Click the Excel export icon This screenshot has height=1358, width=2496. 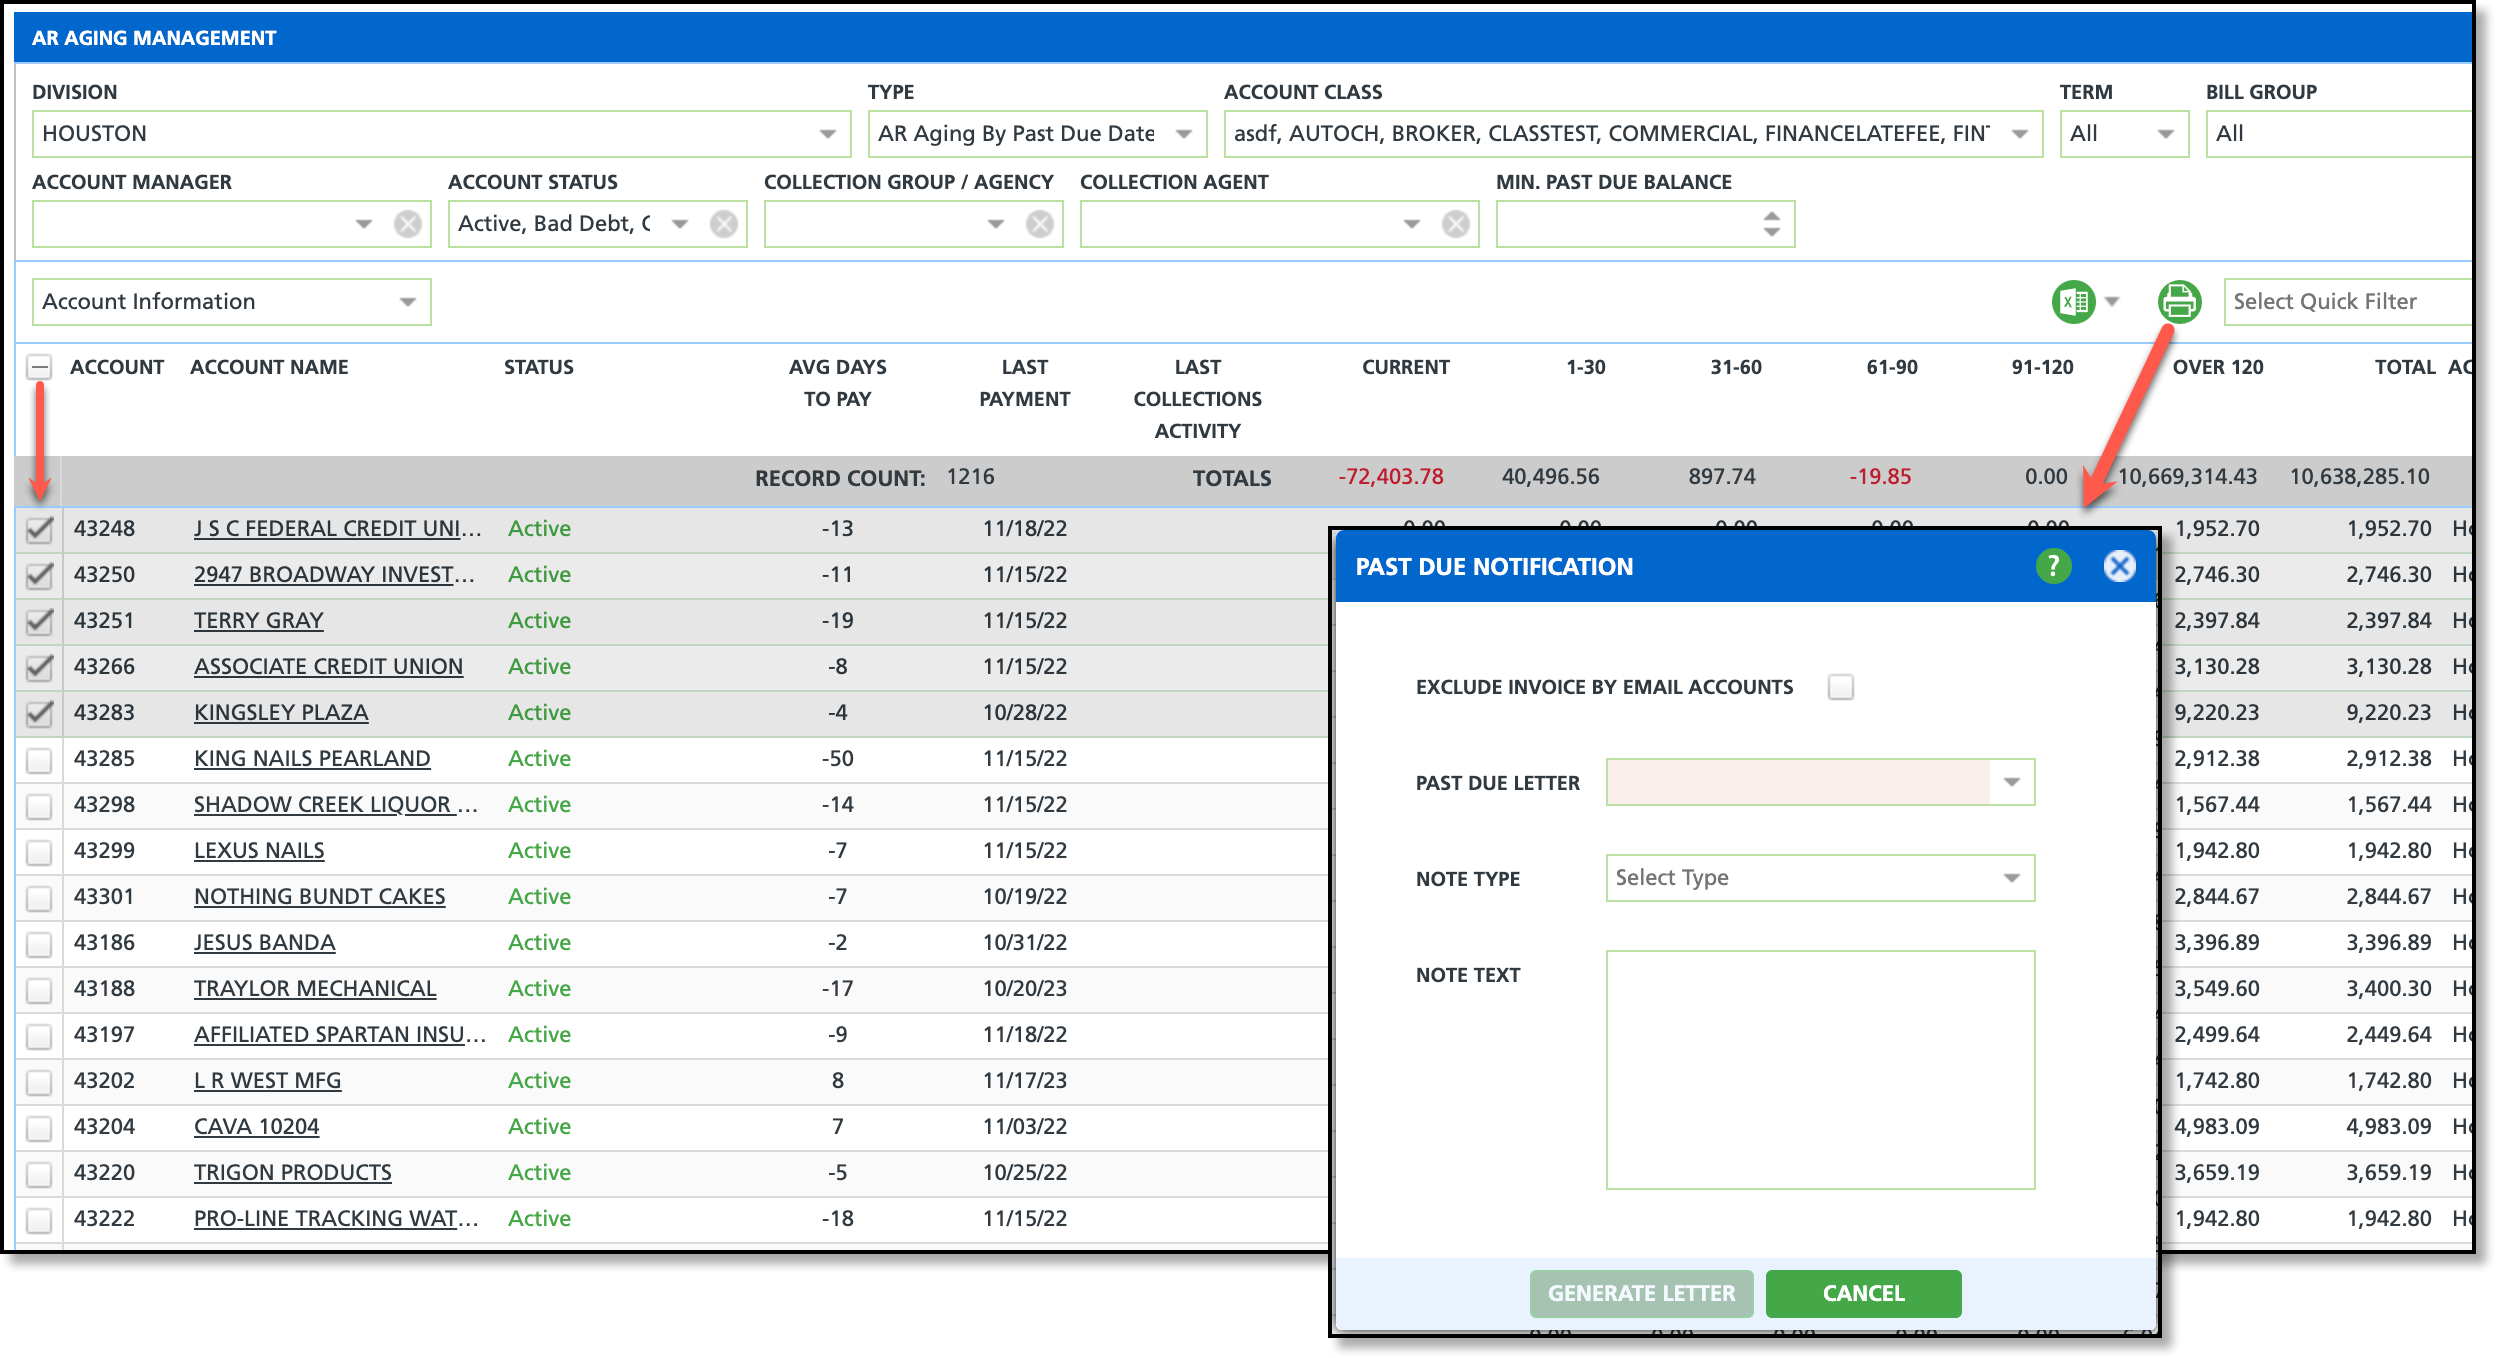coord(2073,301)
